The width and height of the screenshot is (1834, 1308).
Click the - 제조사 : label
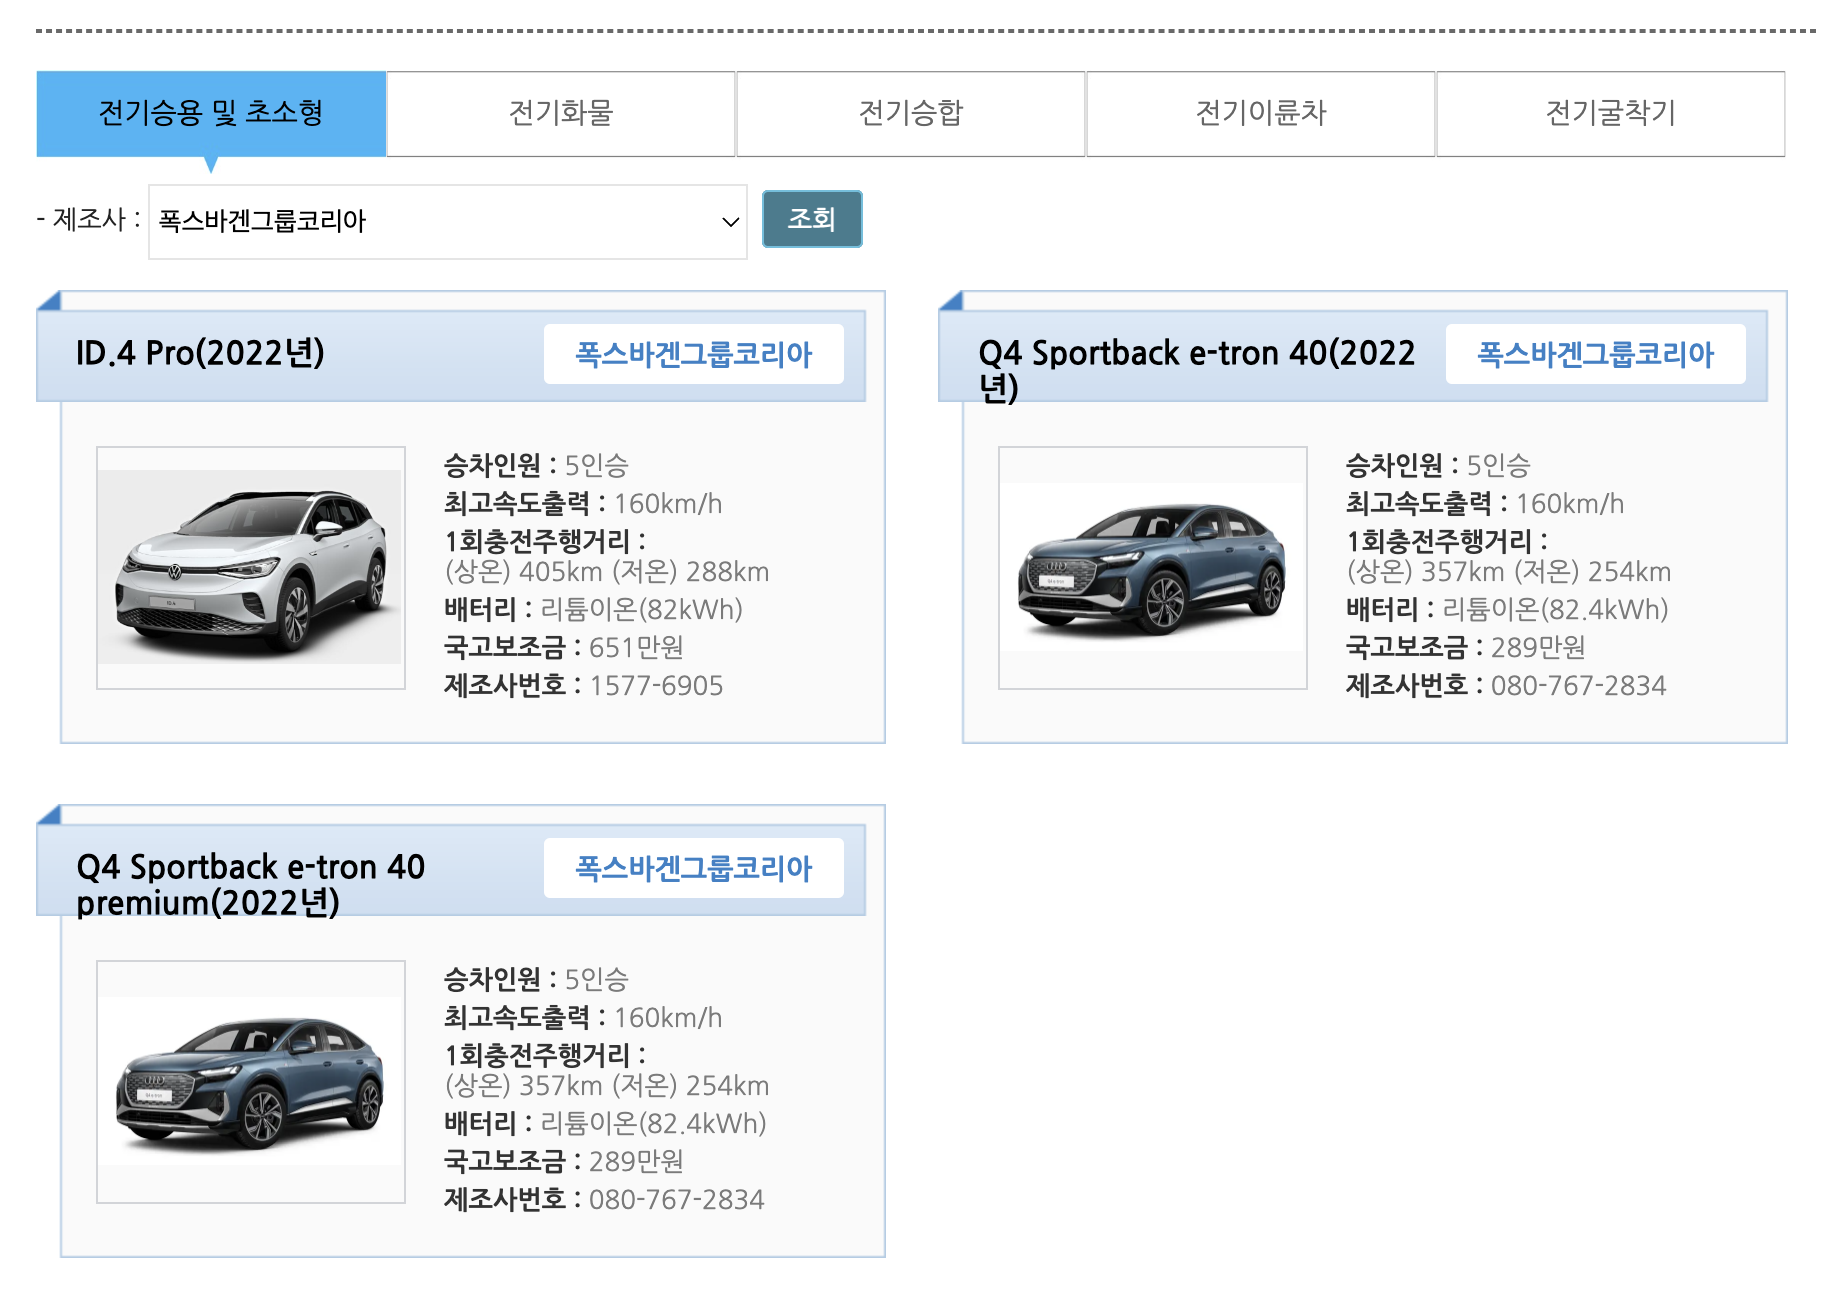[x=89, y=219]
